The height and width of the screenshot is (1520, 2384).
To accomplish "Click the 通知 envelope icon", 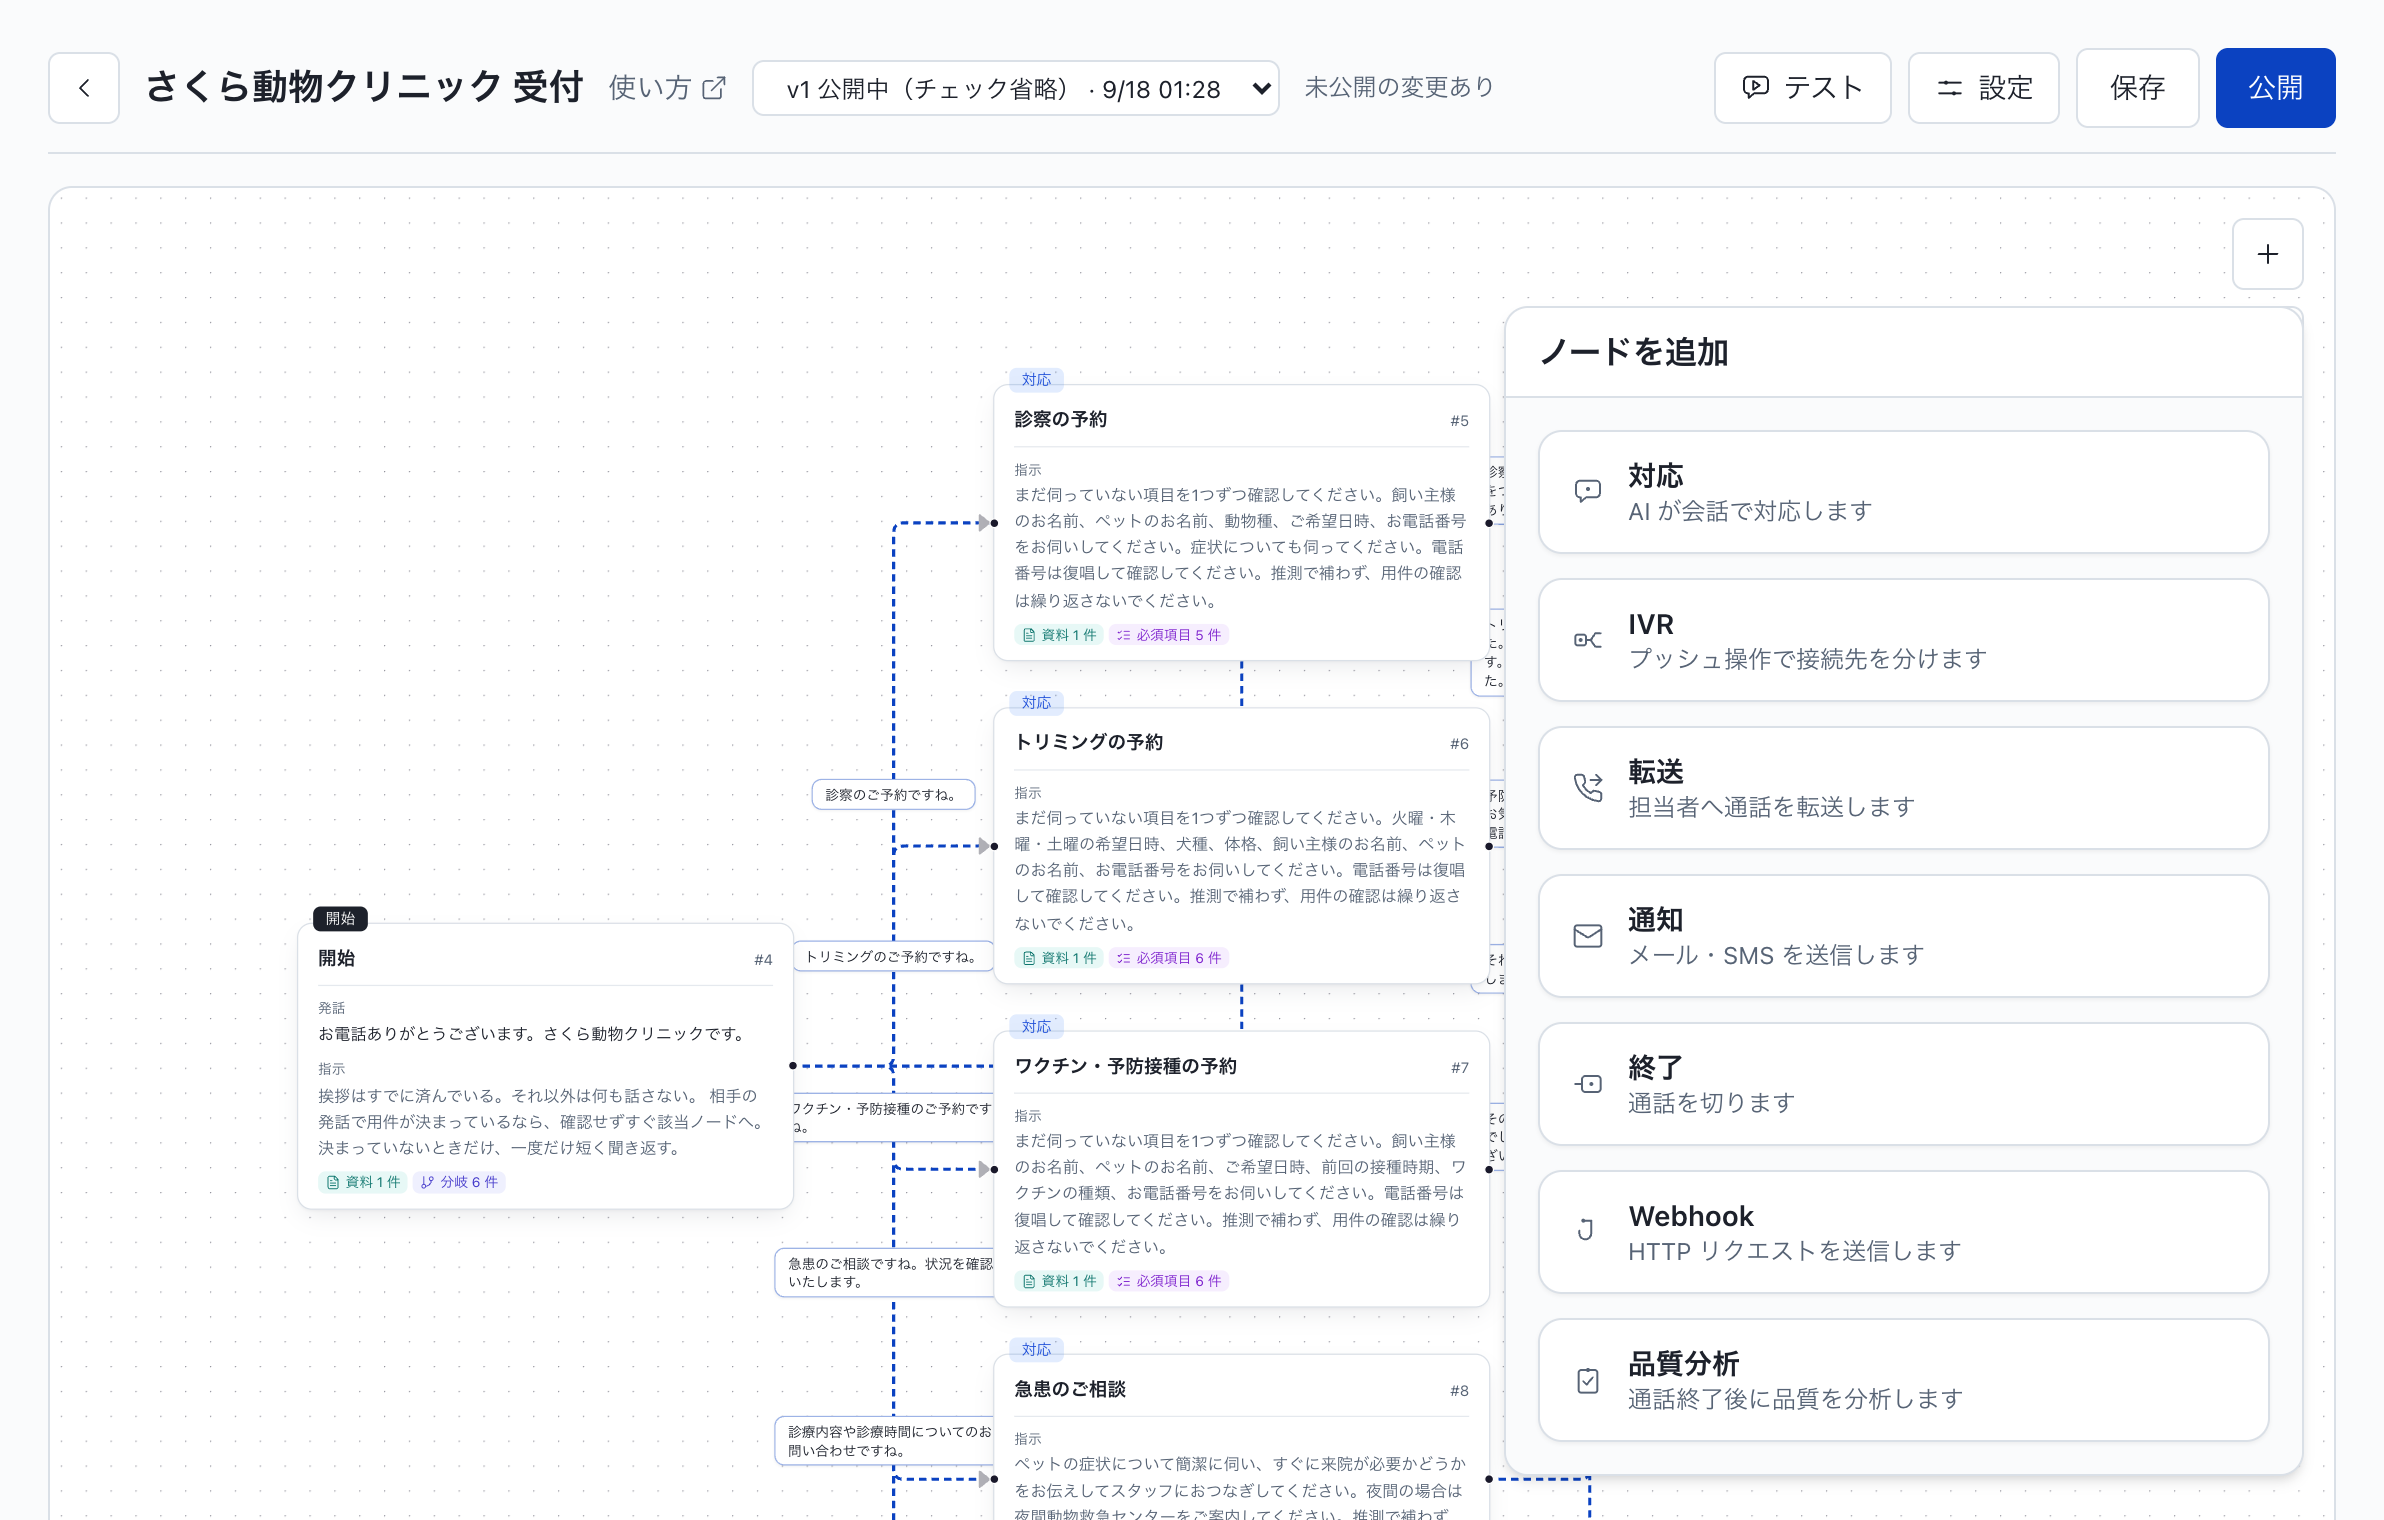I will tap(1587, 936).
